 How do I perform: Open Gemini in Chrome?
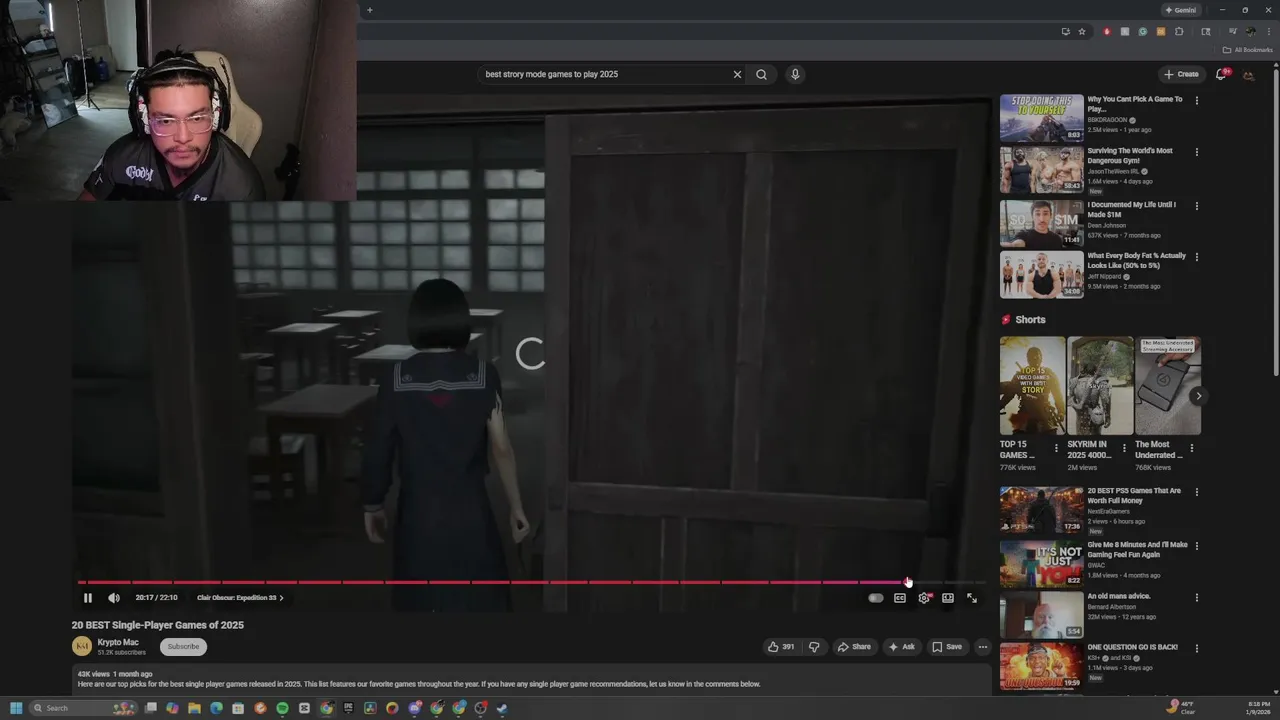(x=1180, y=10)
